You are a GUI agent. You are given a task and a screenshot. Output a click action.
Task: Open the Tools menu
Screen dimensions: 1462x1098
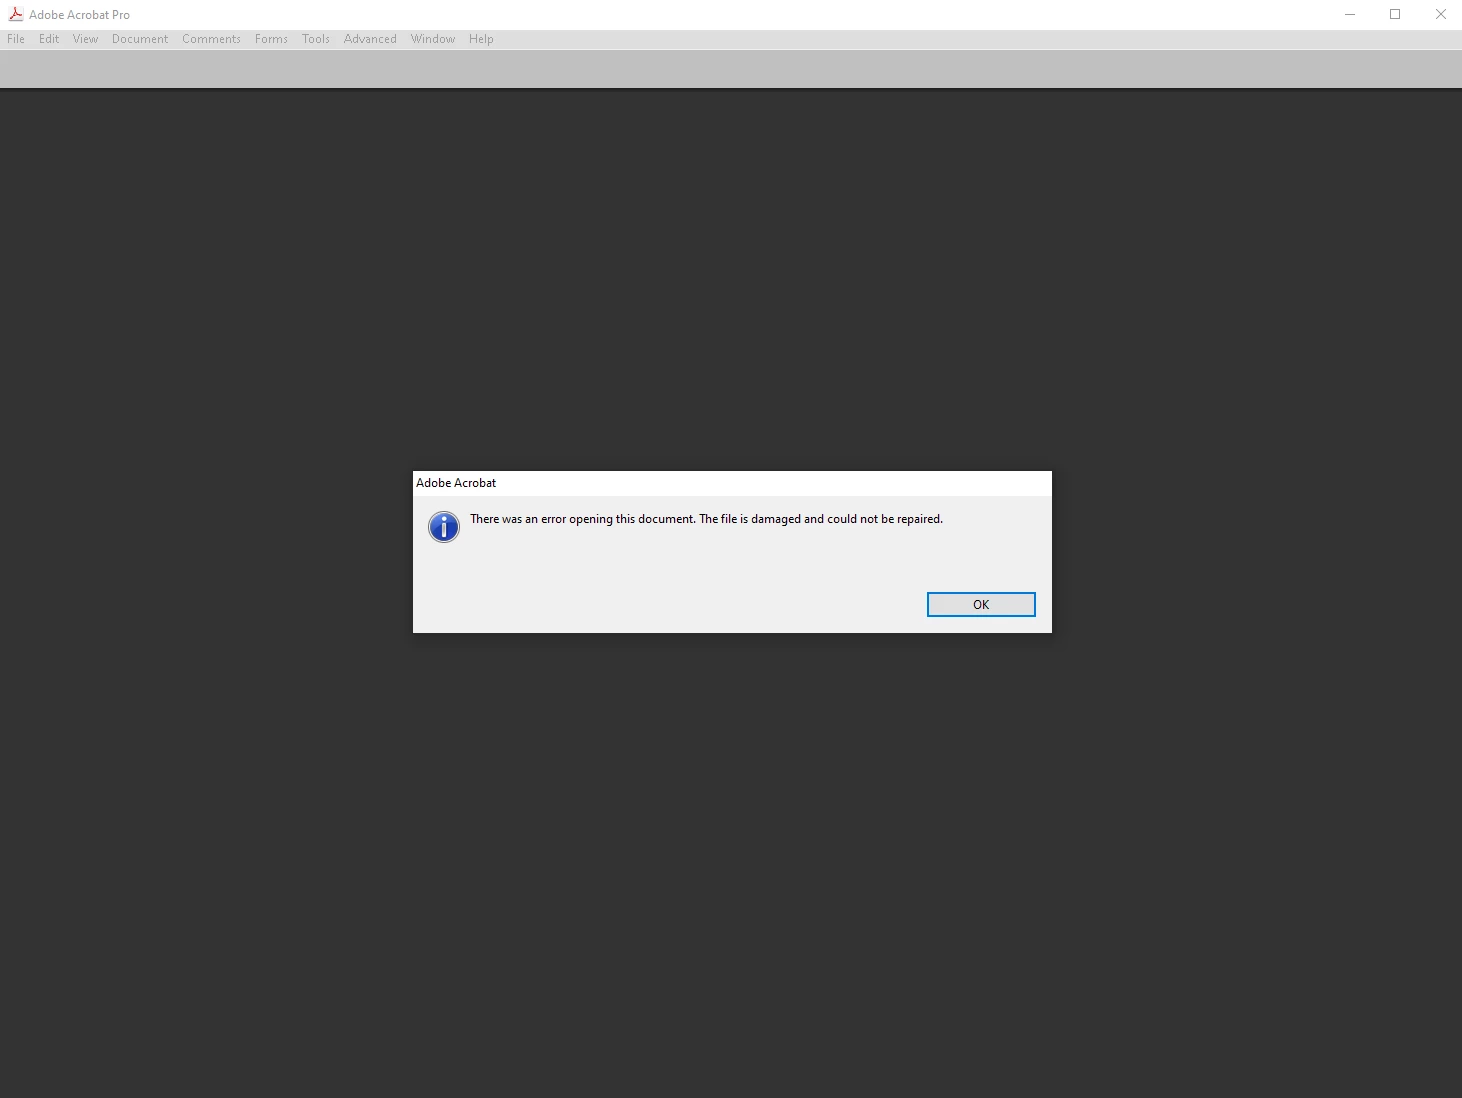pos(316,39)
